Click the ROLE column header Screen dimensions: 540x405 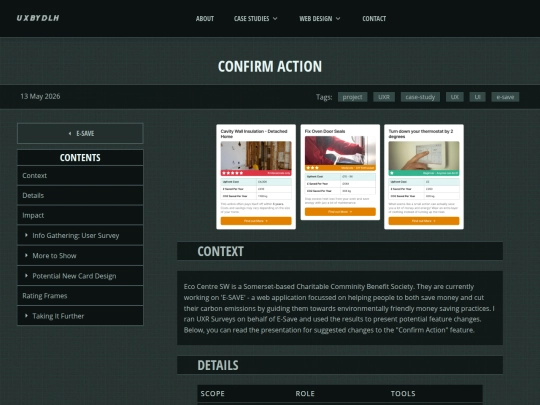point(305,393)
